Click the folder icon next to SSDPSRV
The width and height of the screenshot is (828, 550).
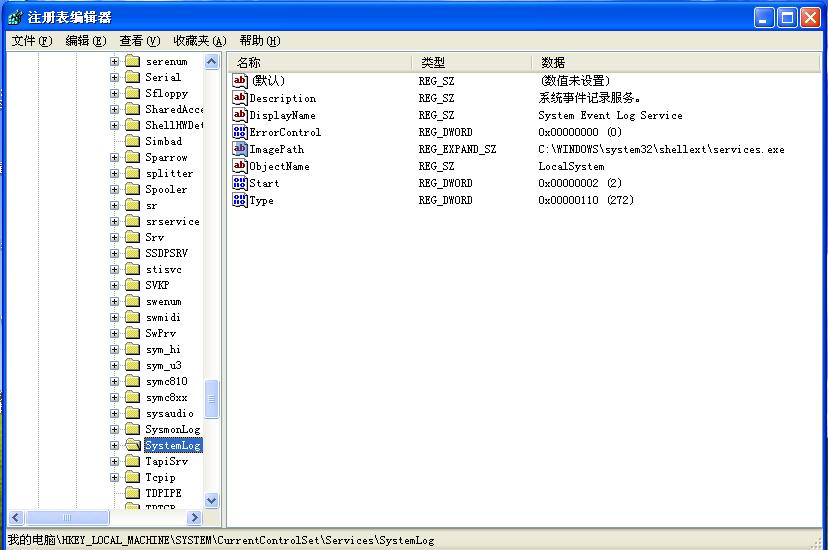click(x=133, y=253)
